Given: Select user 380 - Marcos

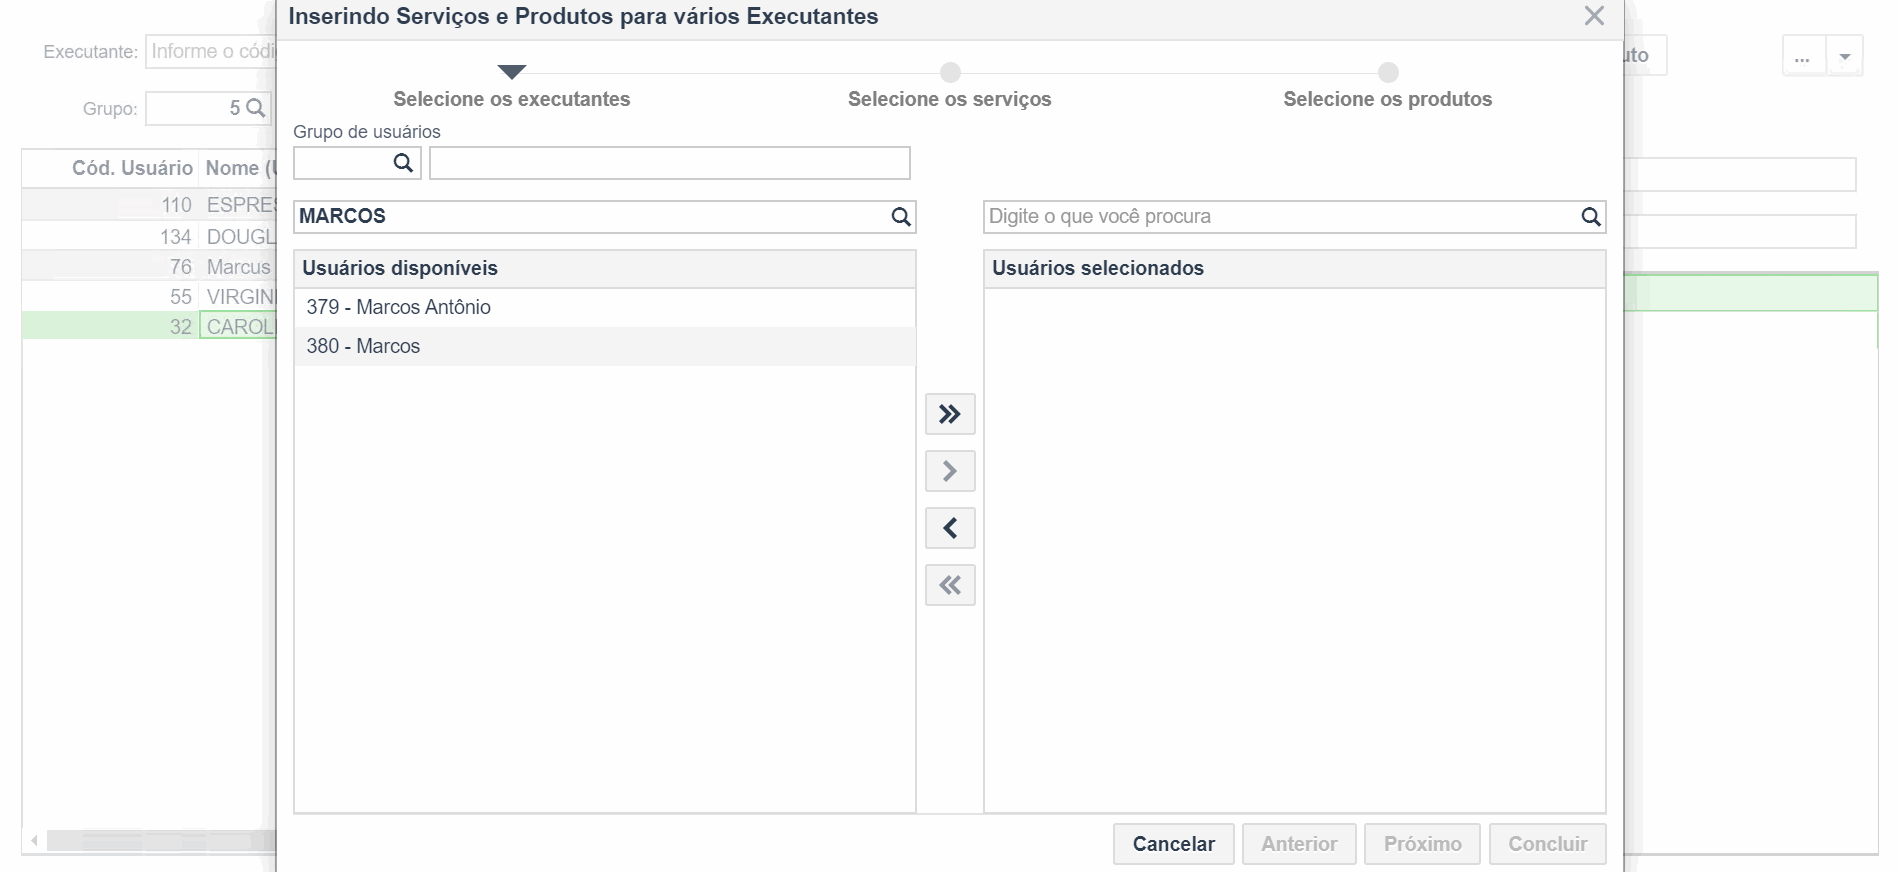Looking at the screenshot, I should (605, 346).
